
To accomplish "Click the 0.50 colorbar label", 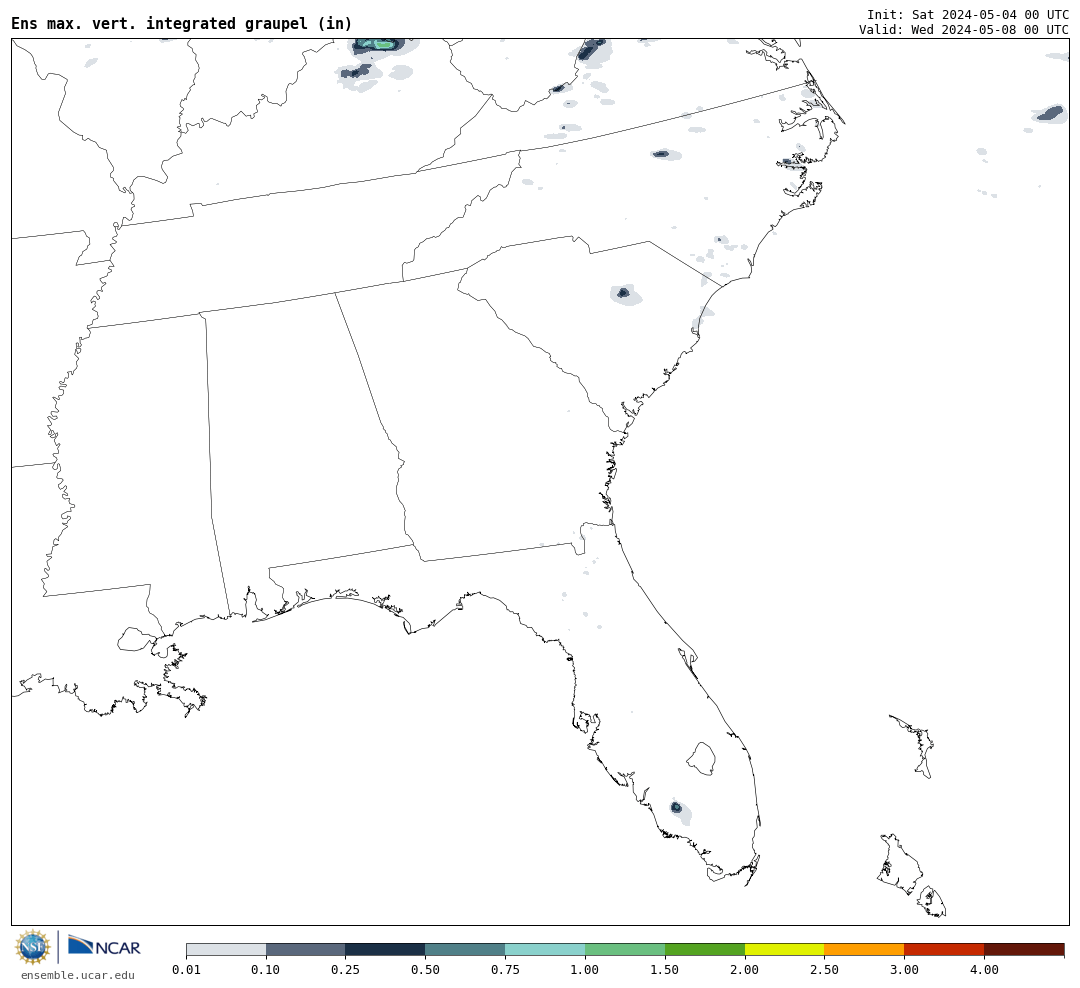I will pos(426,969).
